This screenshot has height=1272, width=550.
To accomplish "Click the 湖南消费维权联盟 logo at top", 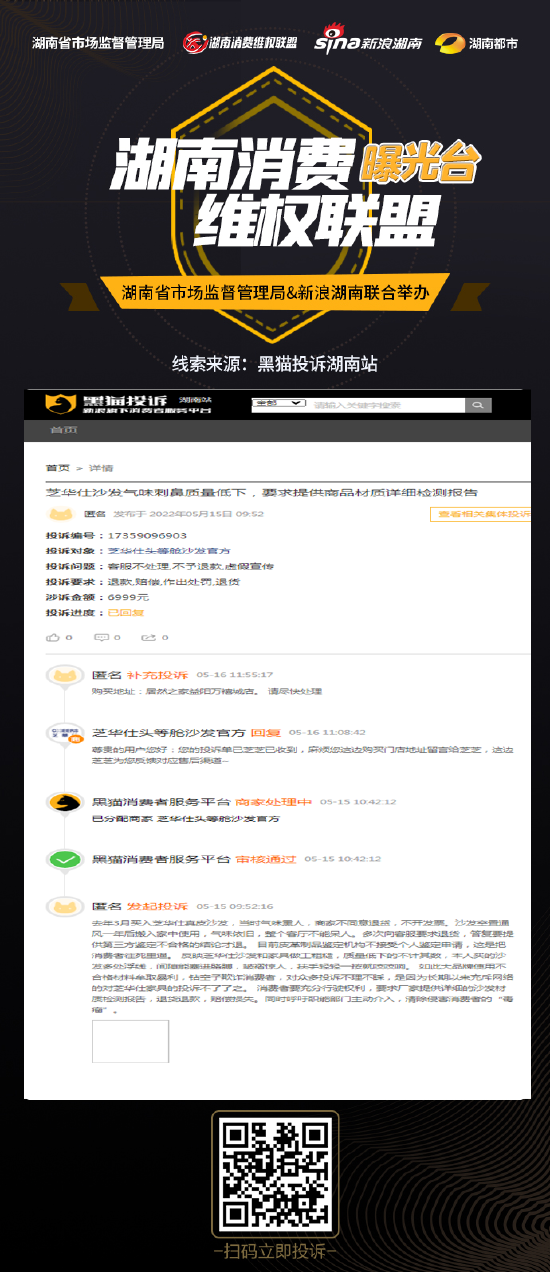I will pyautogui.click(x=240, y=43).
